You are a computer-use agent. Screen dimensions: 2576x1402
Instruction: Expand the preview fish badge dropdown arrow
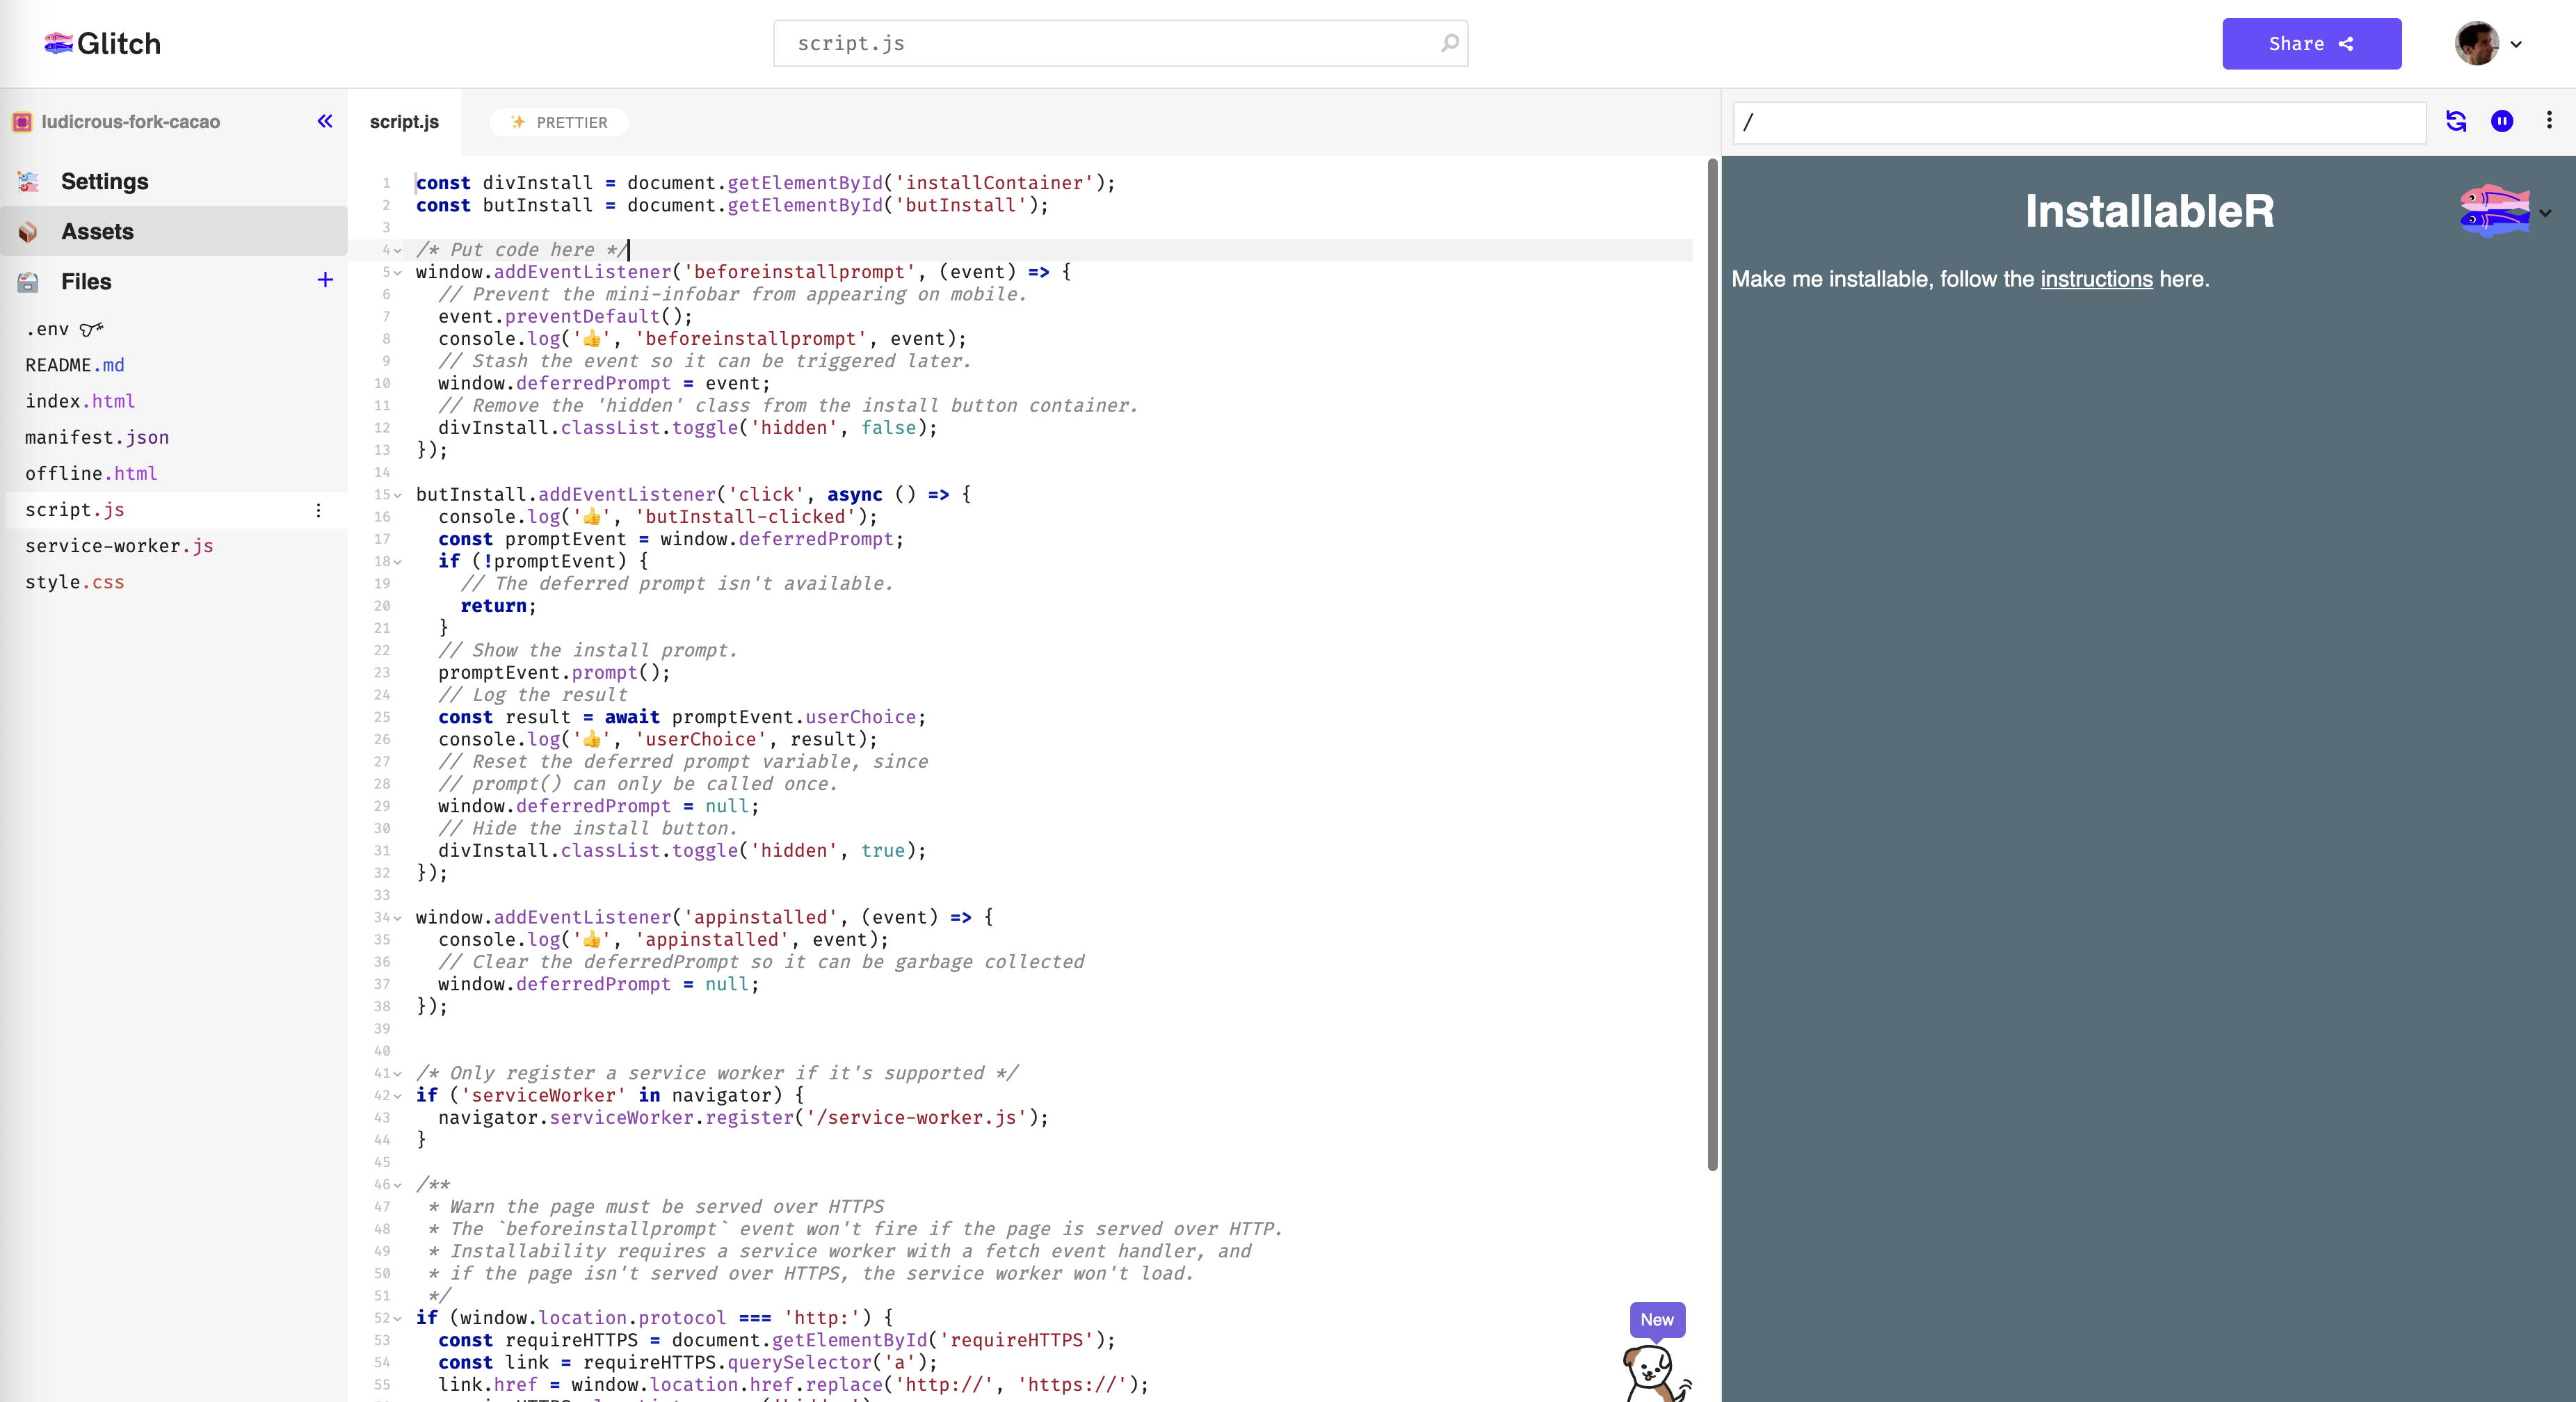2546,212
